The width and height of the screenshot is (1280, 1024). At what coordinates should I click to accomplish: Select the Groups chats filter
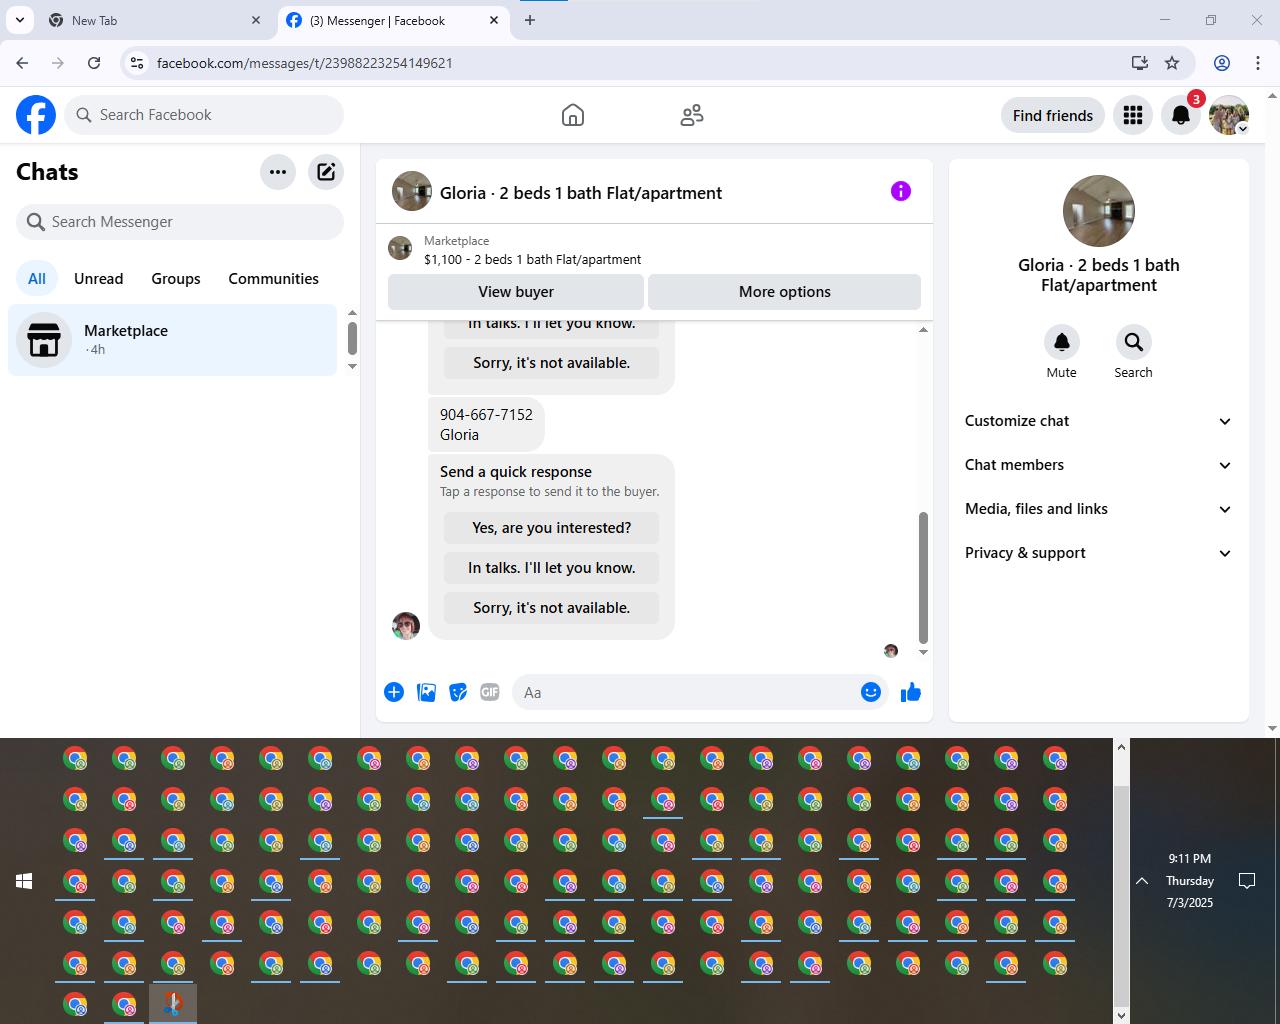coord(176,279)
